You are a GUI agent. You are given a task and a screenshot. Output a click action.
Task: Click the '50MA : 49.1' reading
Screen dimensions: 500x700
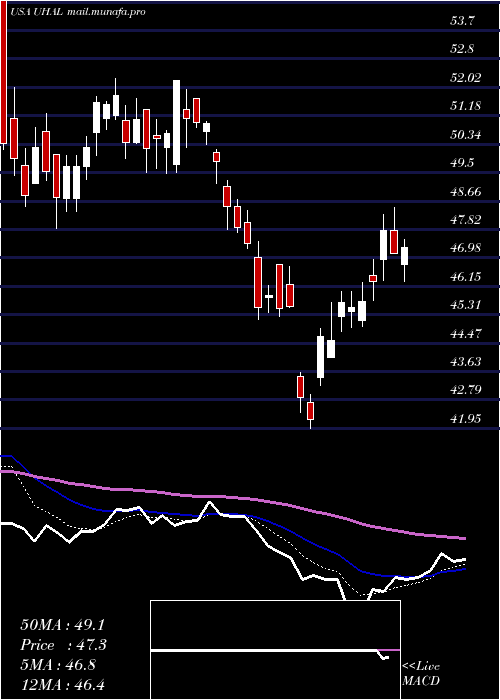[x=62, y=625]
